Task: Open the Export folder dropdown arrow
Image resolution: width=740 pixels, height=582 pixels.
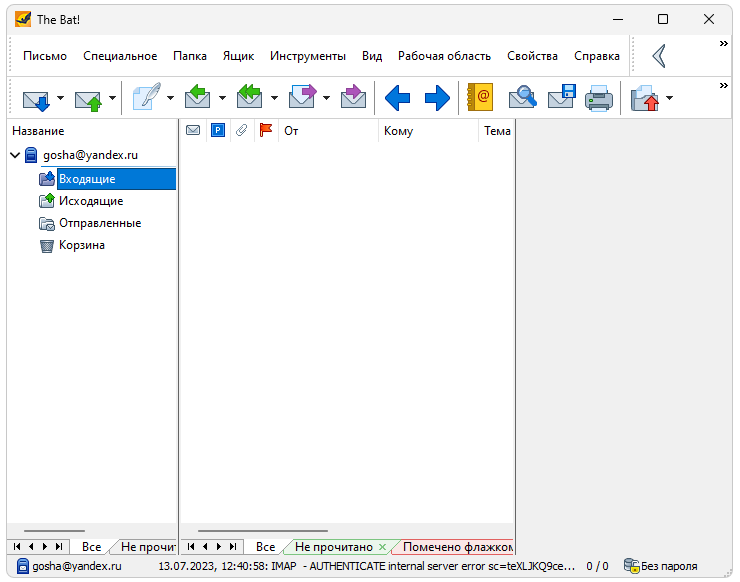Action: coord(669,98)
